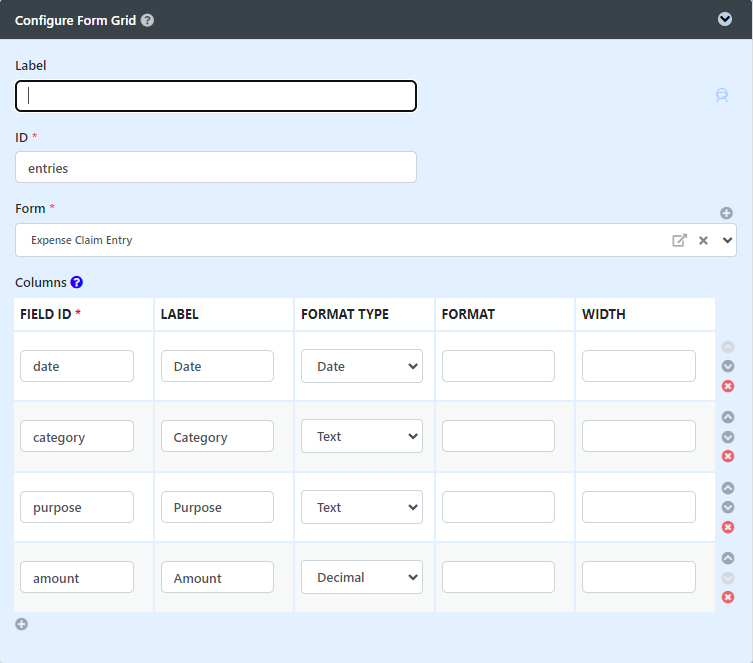This screenshot has height=663, width=753.
Task: Clear the selected Expense Claim Entry form
Action: (x=703, y=240)
